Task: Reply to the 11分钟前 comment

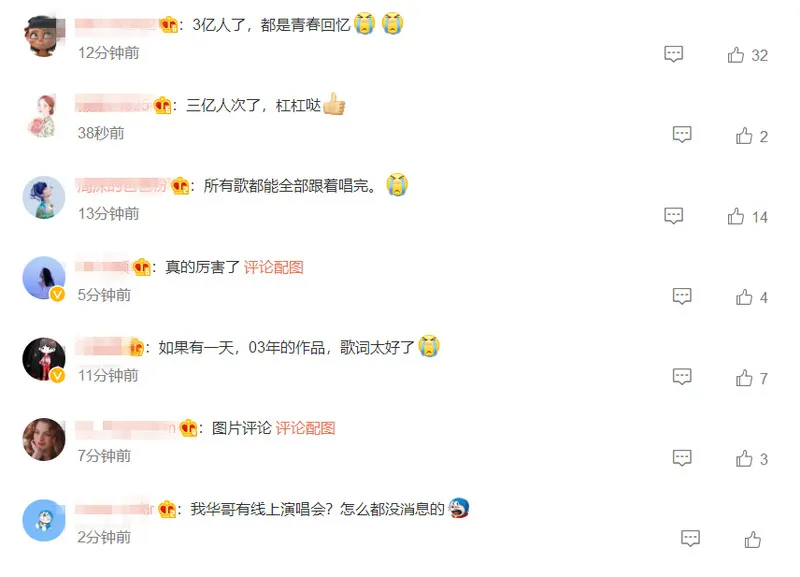Action: tap(682, 377)
